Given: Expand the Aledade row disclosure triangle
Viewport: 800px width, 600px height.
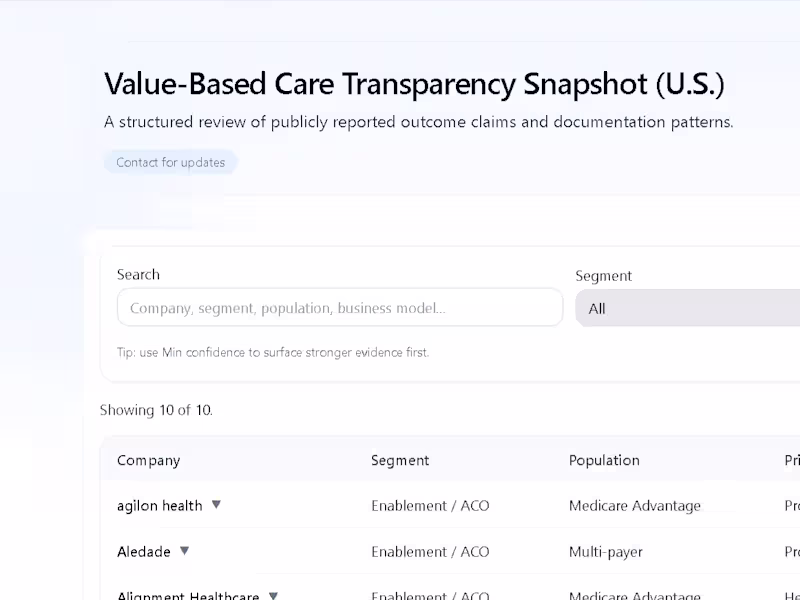Looking at the screenshot, I should pos(184,551).
